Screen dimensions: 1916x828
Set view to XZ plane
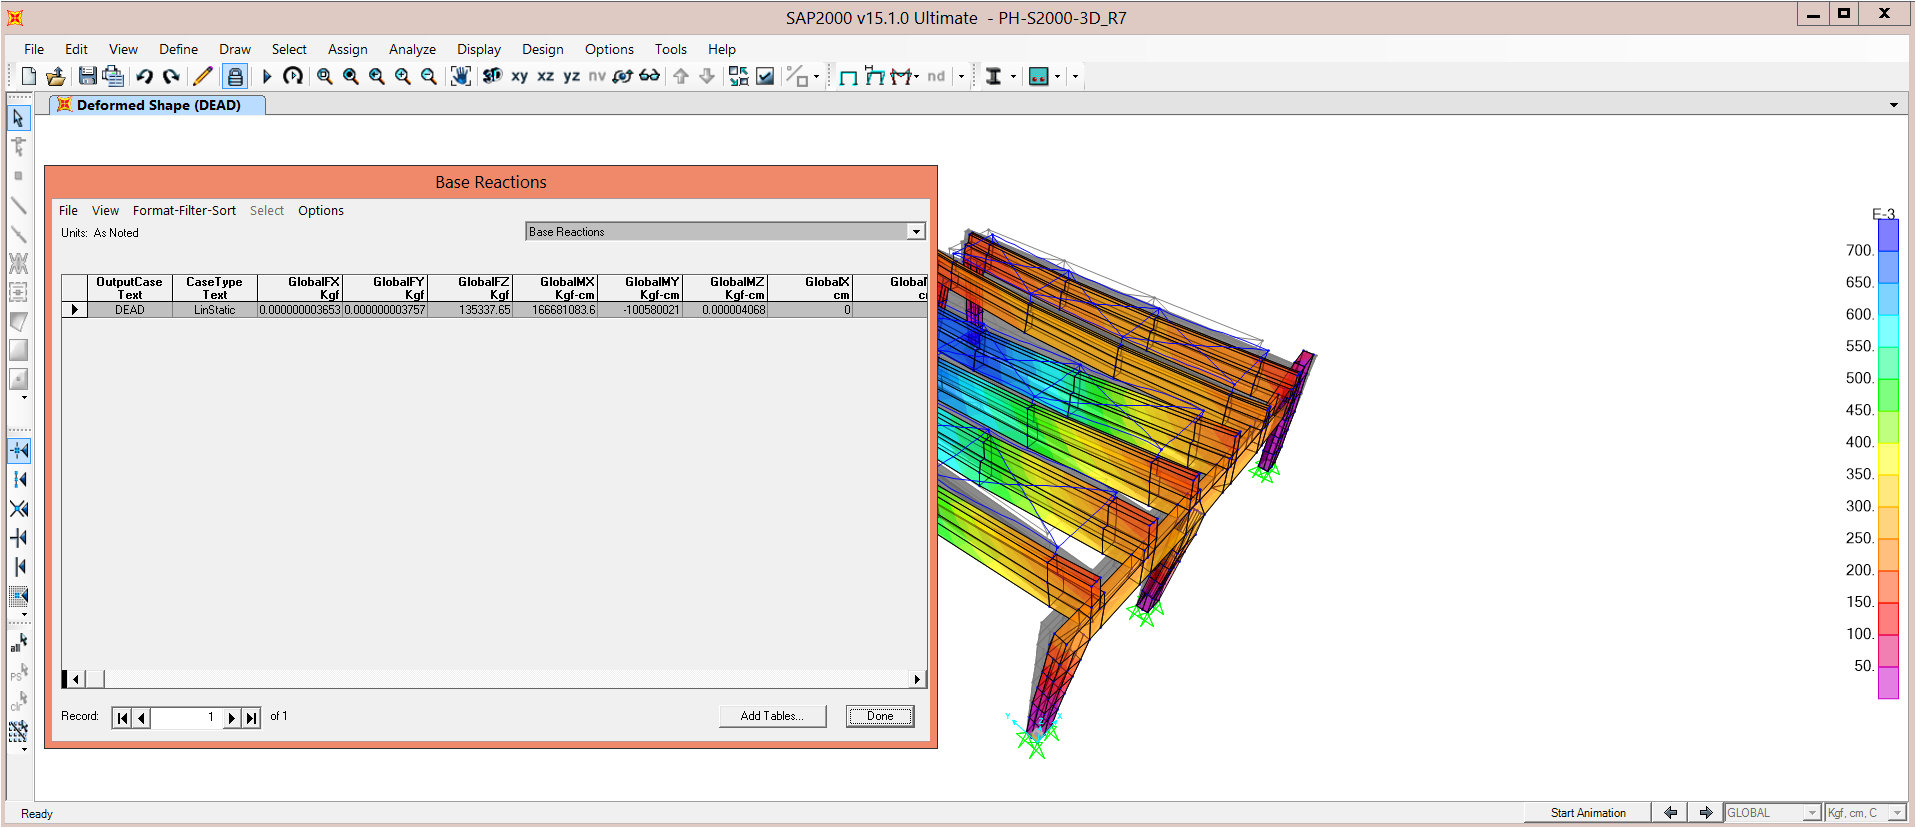[x=545, y=76]
